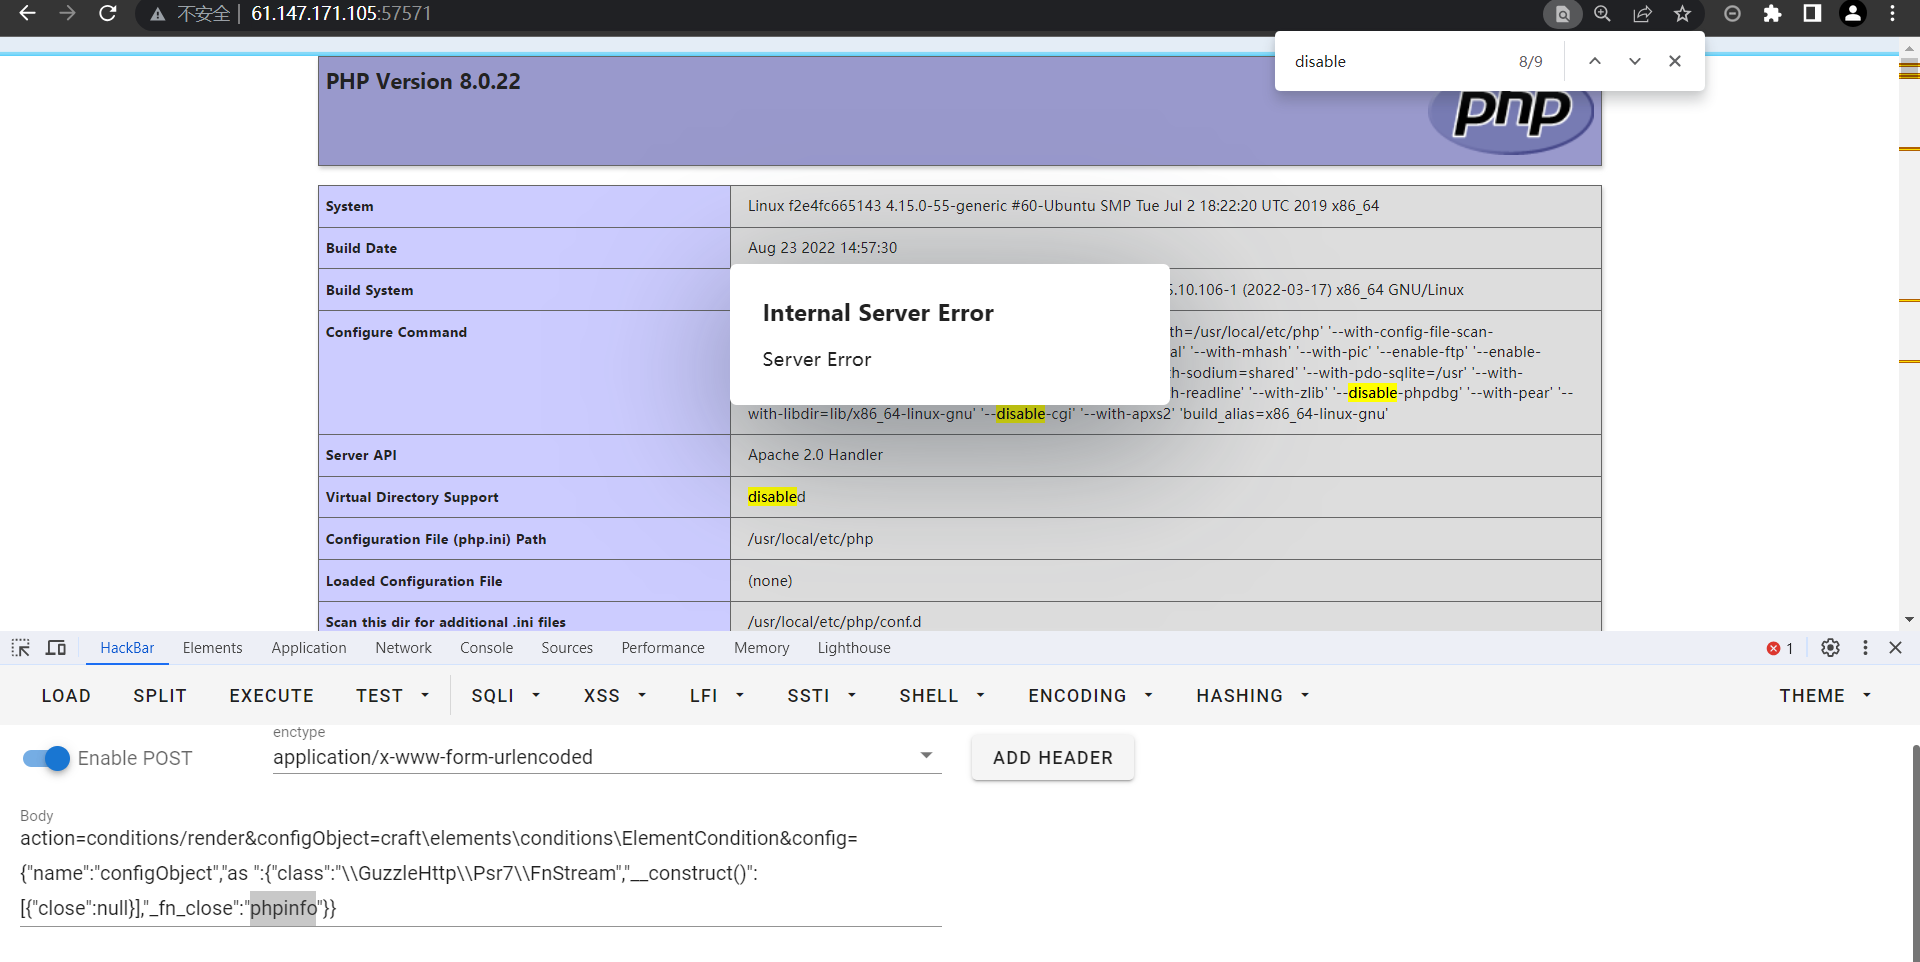Open the Elements tab
This screenshot has height=962, width=1920.
(213, 648)
